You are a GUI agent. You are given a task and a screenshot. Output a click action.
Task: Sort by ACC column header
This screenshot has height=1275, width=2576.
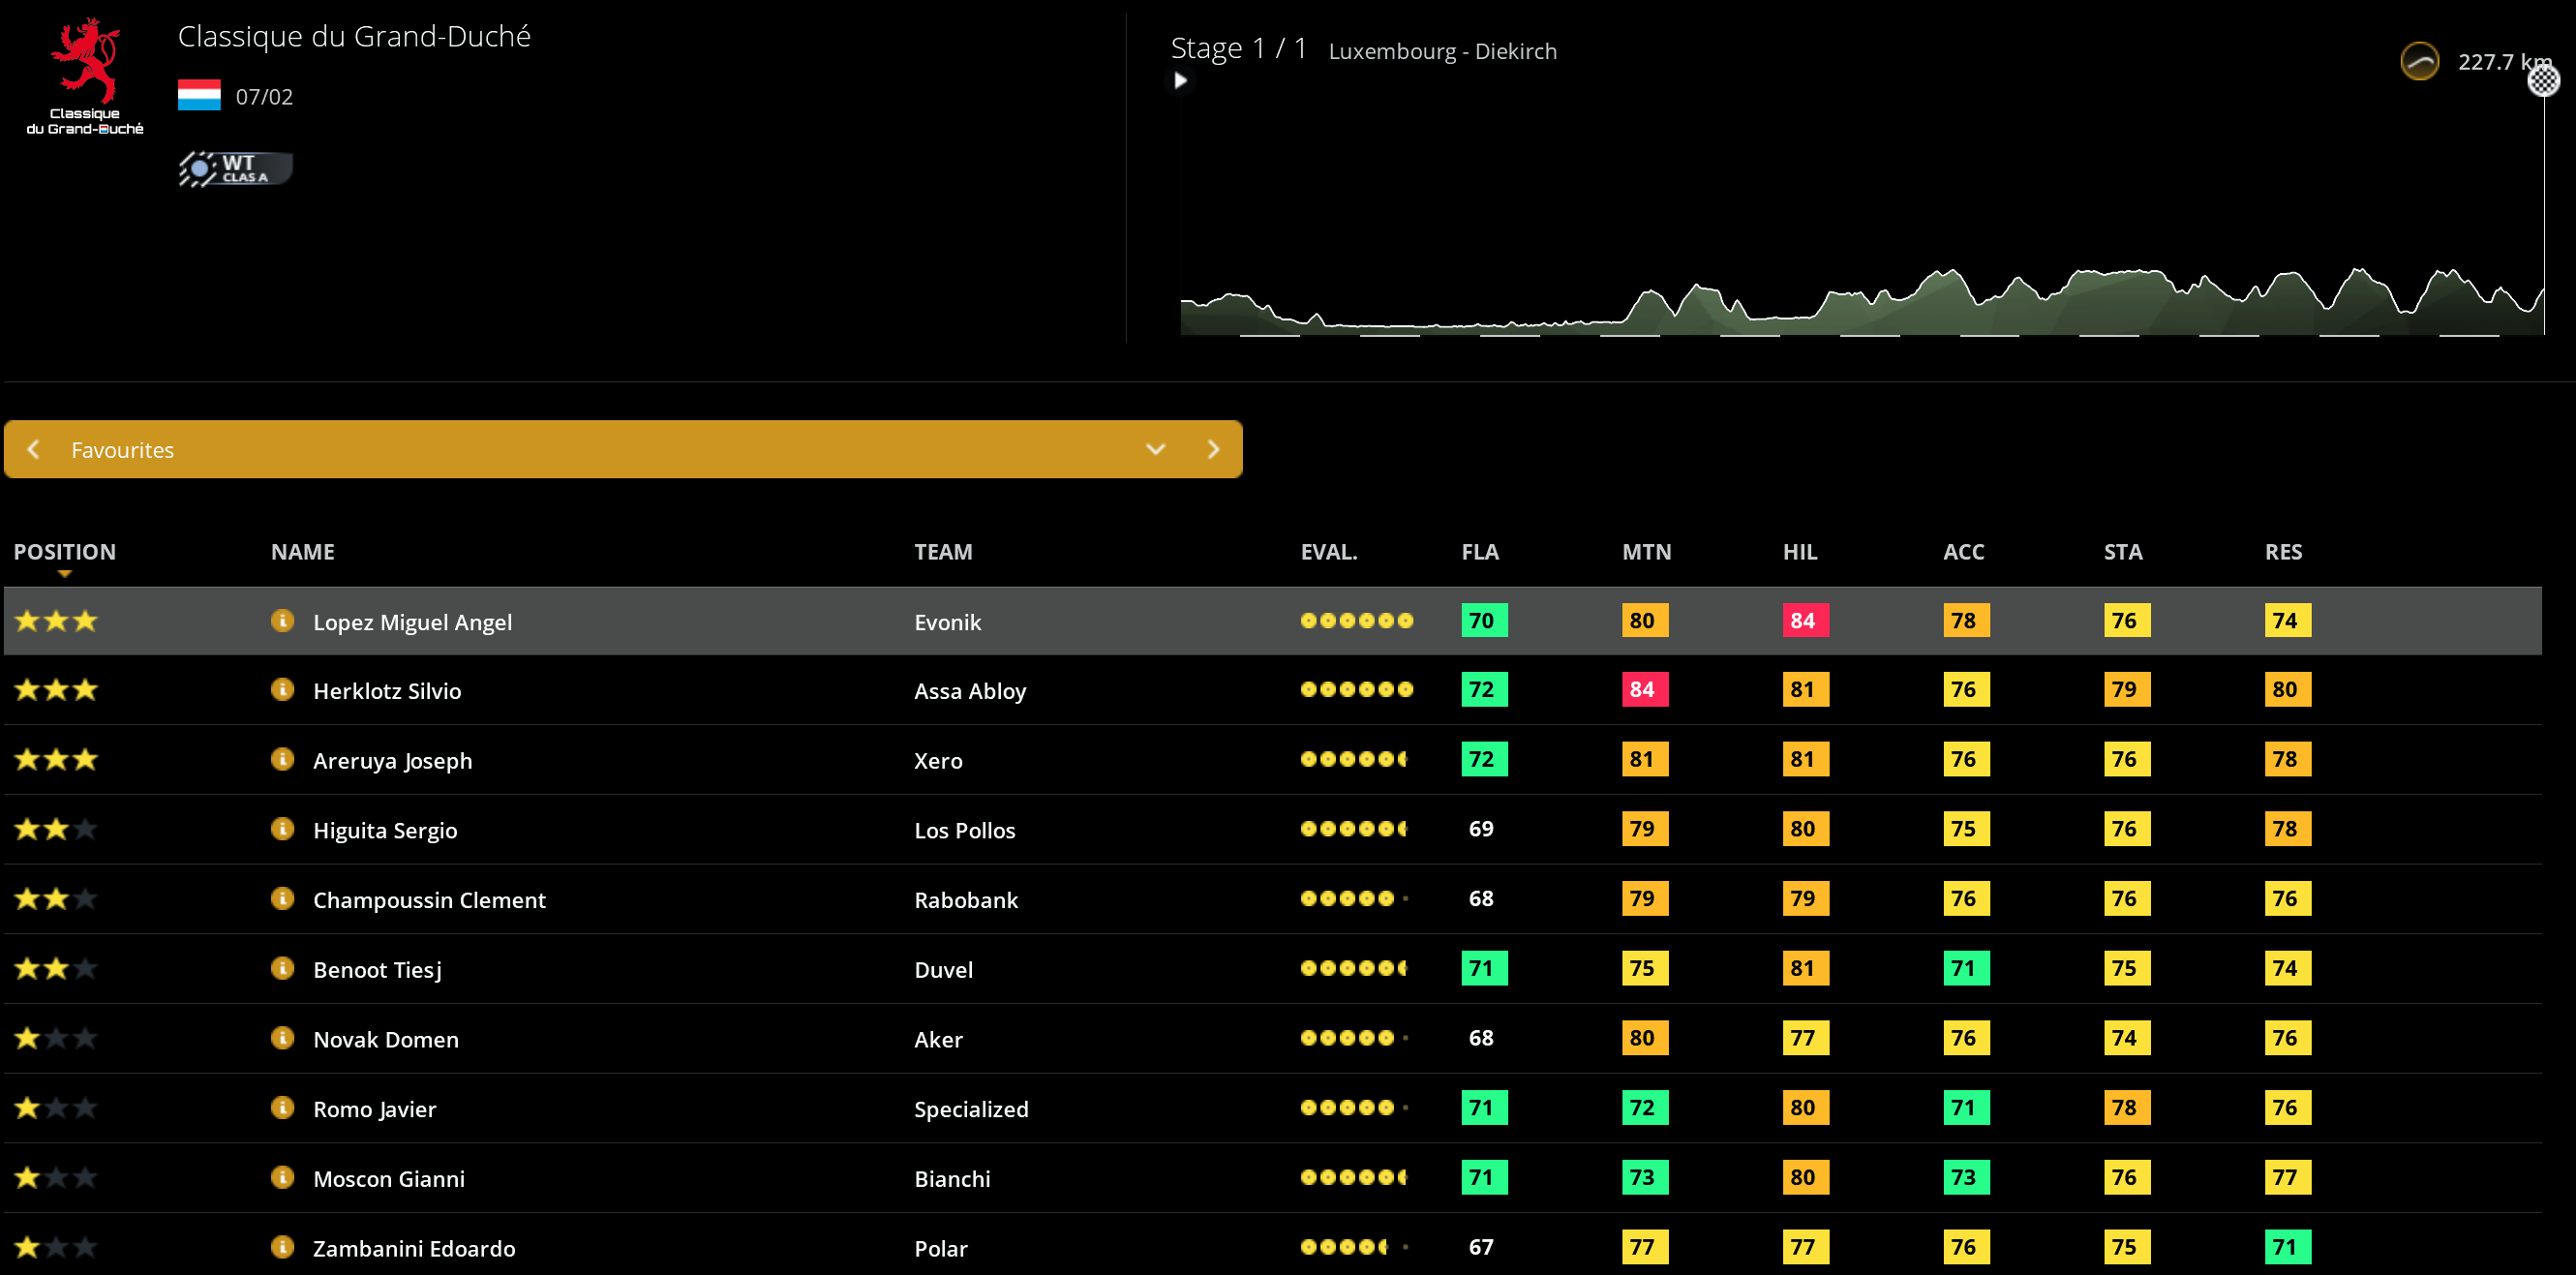(x=1963, y=552)
